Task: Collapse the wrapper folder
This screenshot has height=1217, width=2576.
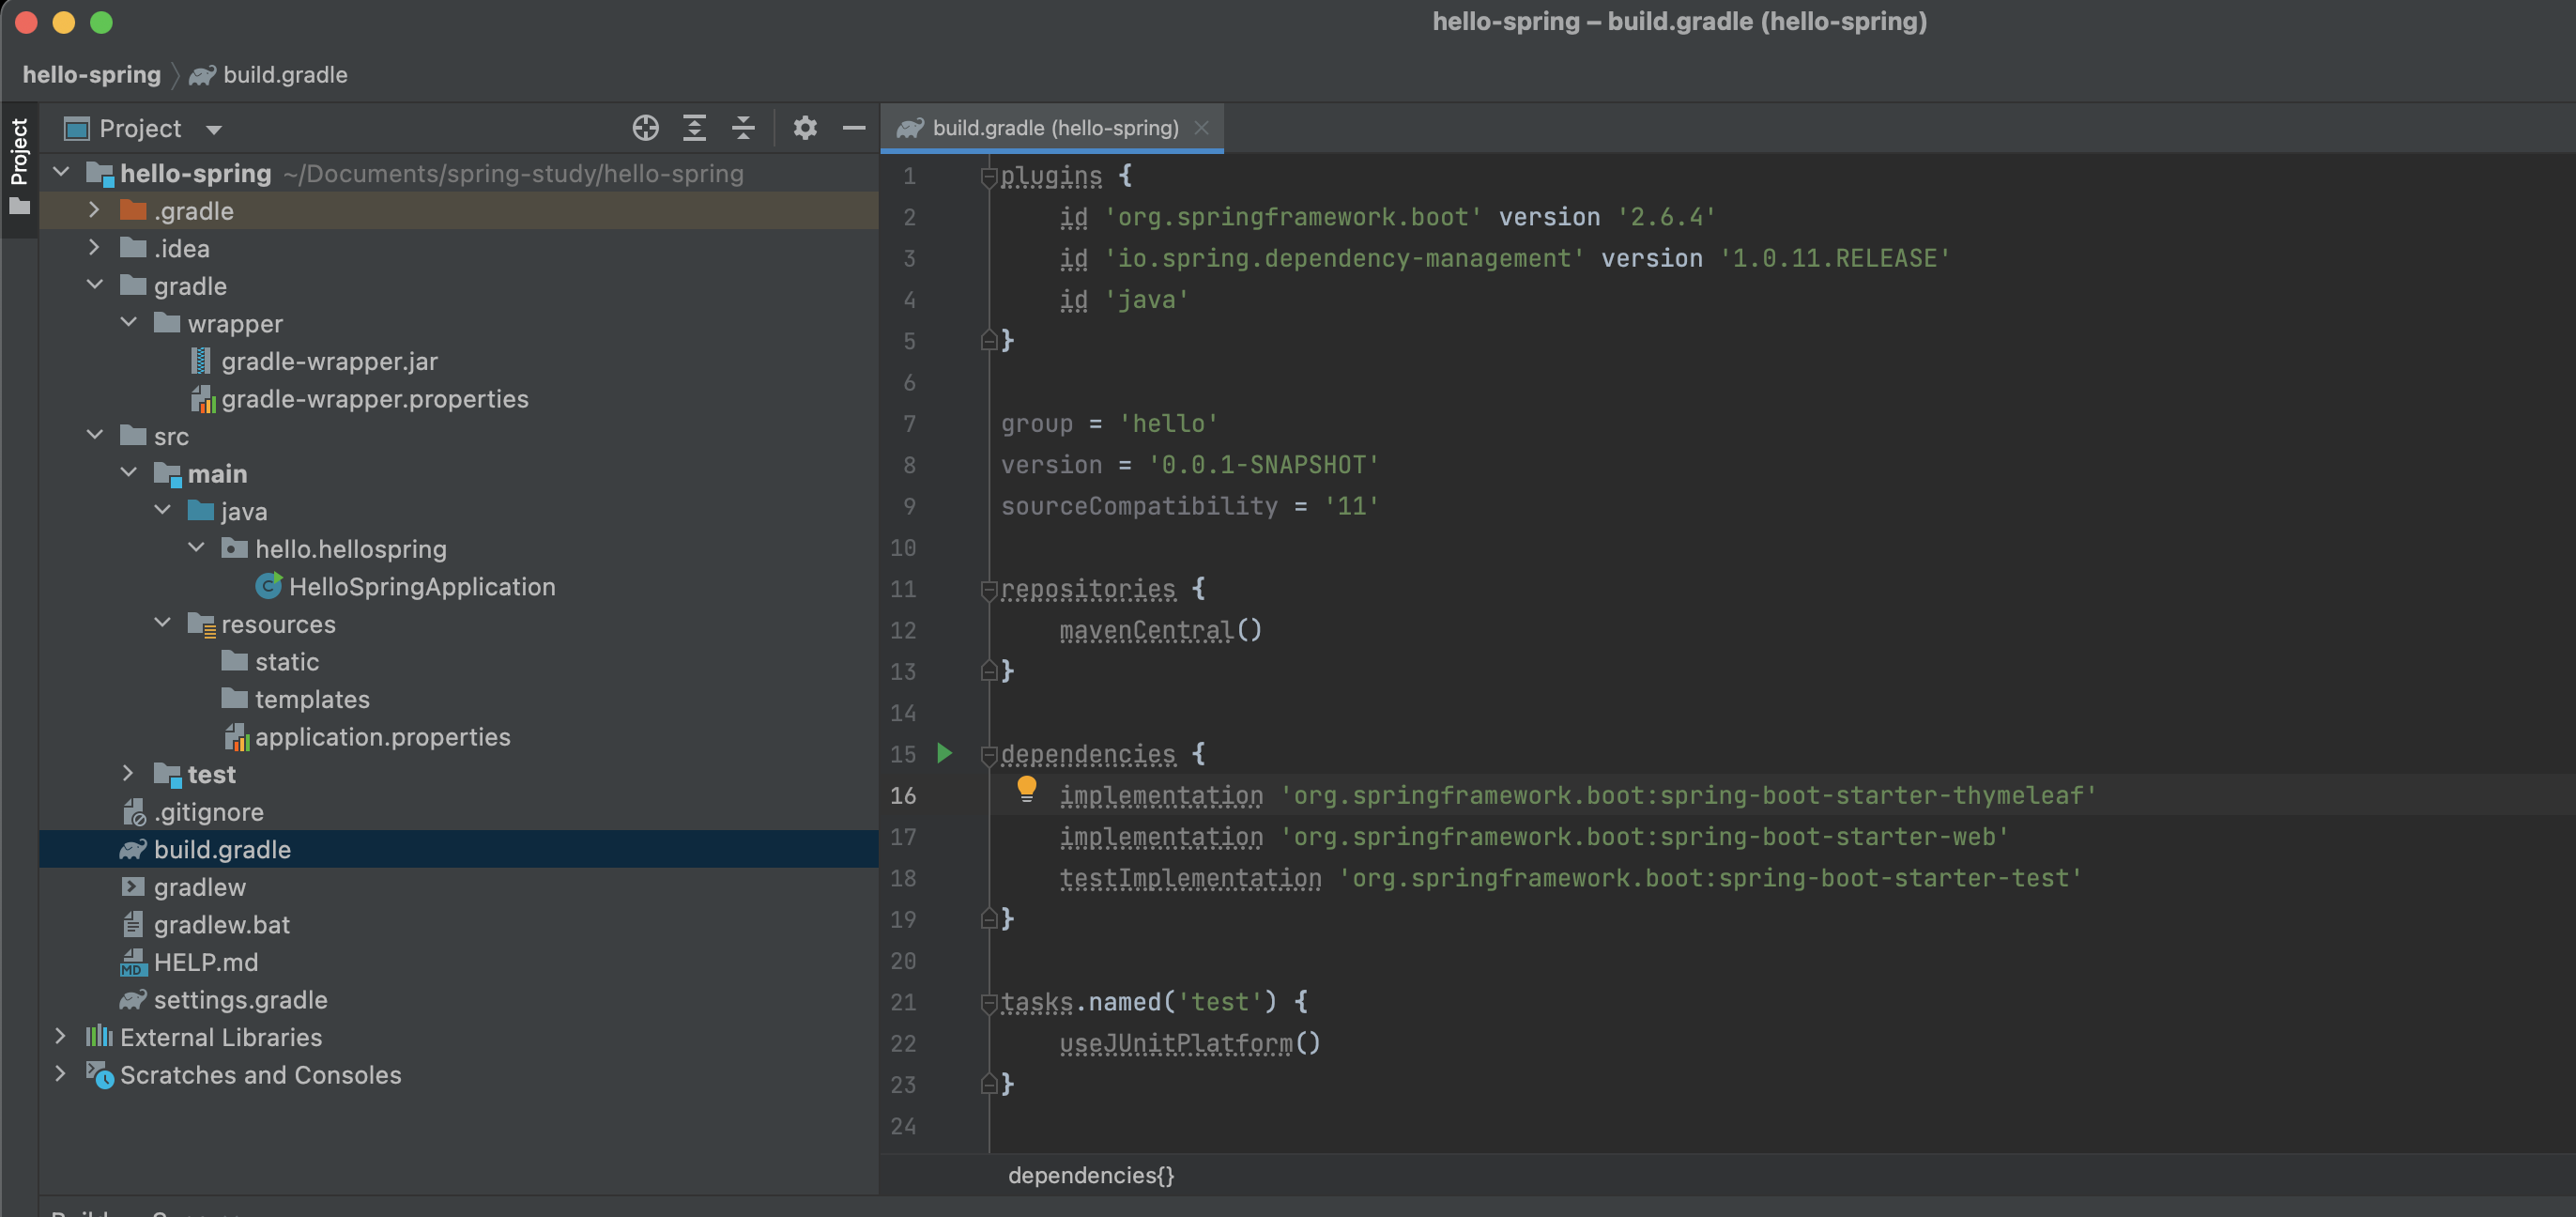Action: pos(129,322)
